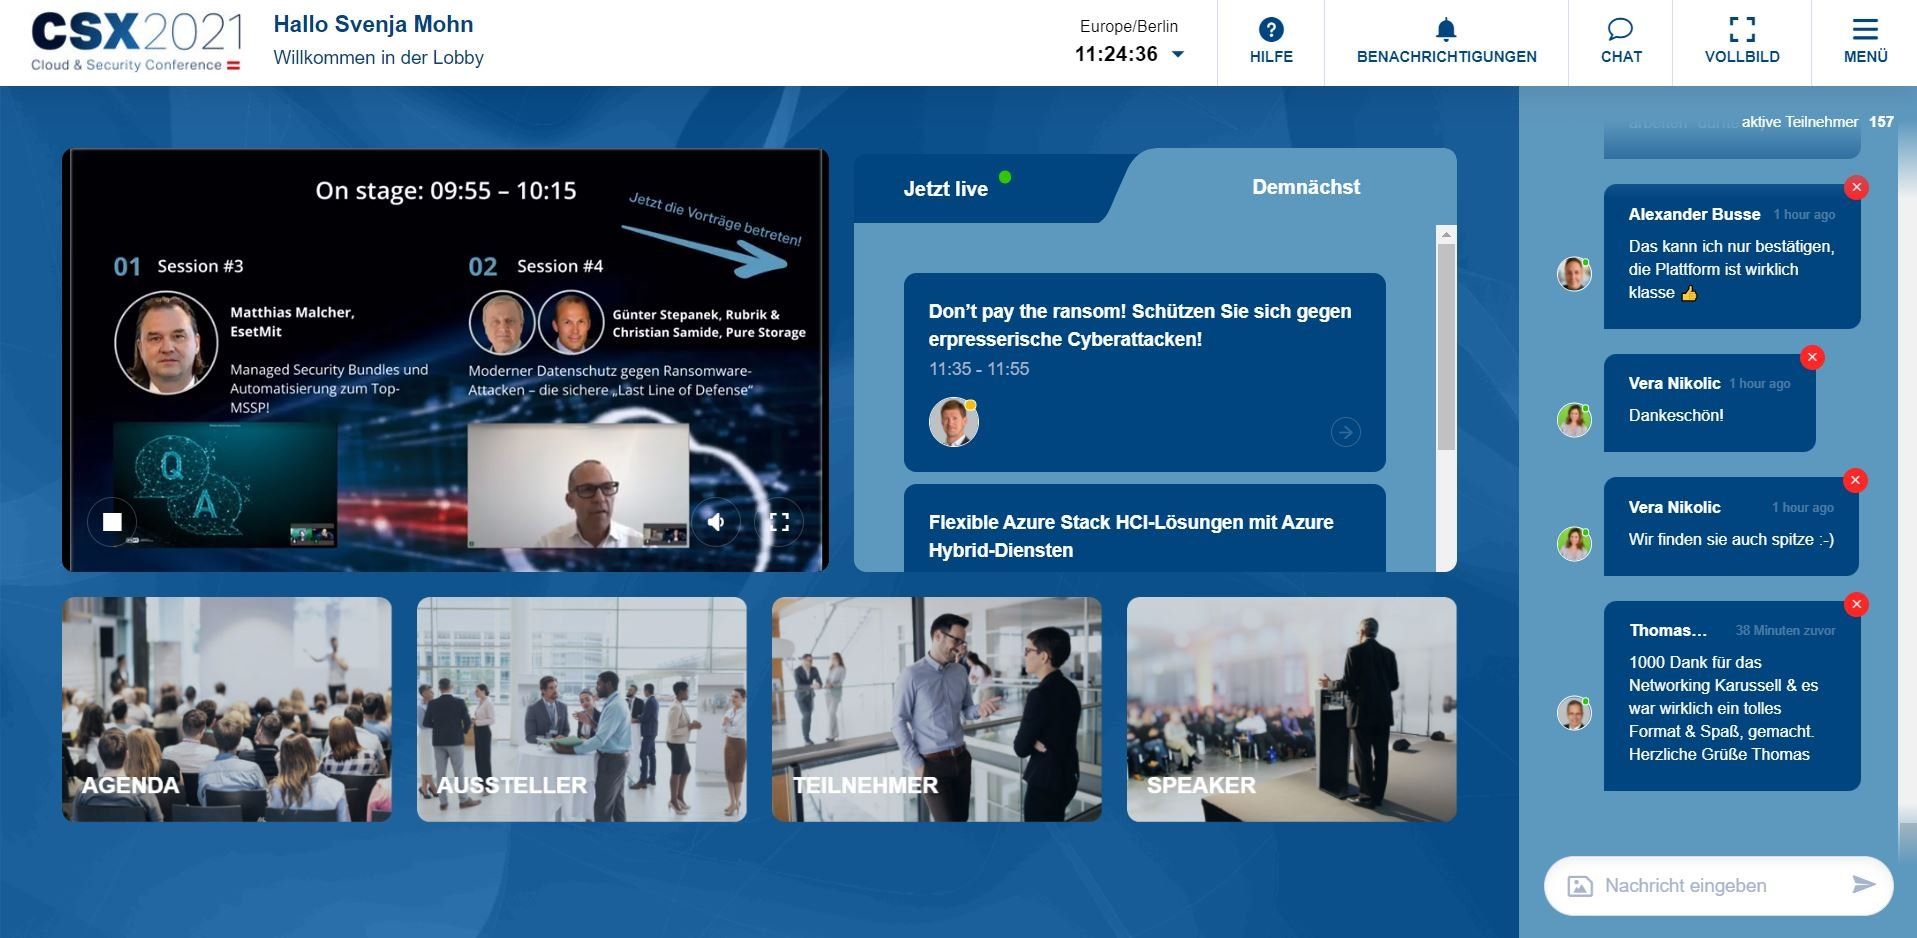Open the Teilnehmer tile
The image size is (1917, 938).
(937, 709)
